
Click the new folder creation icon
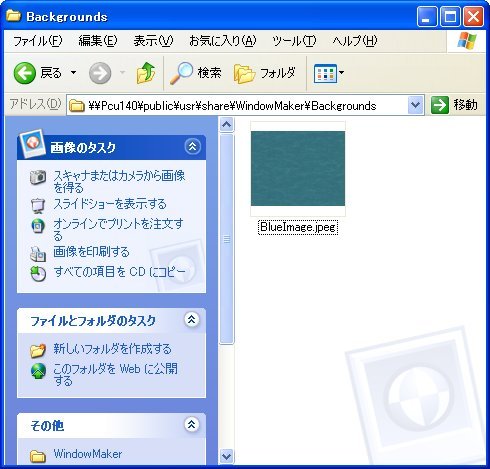coord(38,350)
